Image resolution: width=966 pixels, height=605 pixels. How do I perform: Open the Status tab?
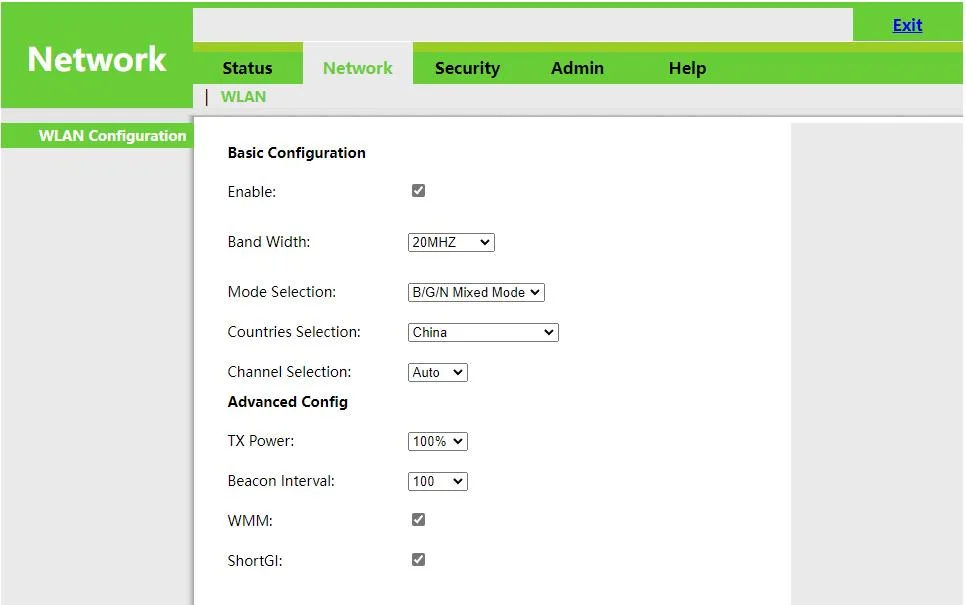click(247, 68)
